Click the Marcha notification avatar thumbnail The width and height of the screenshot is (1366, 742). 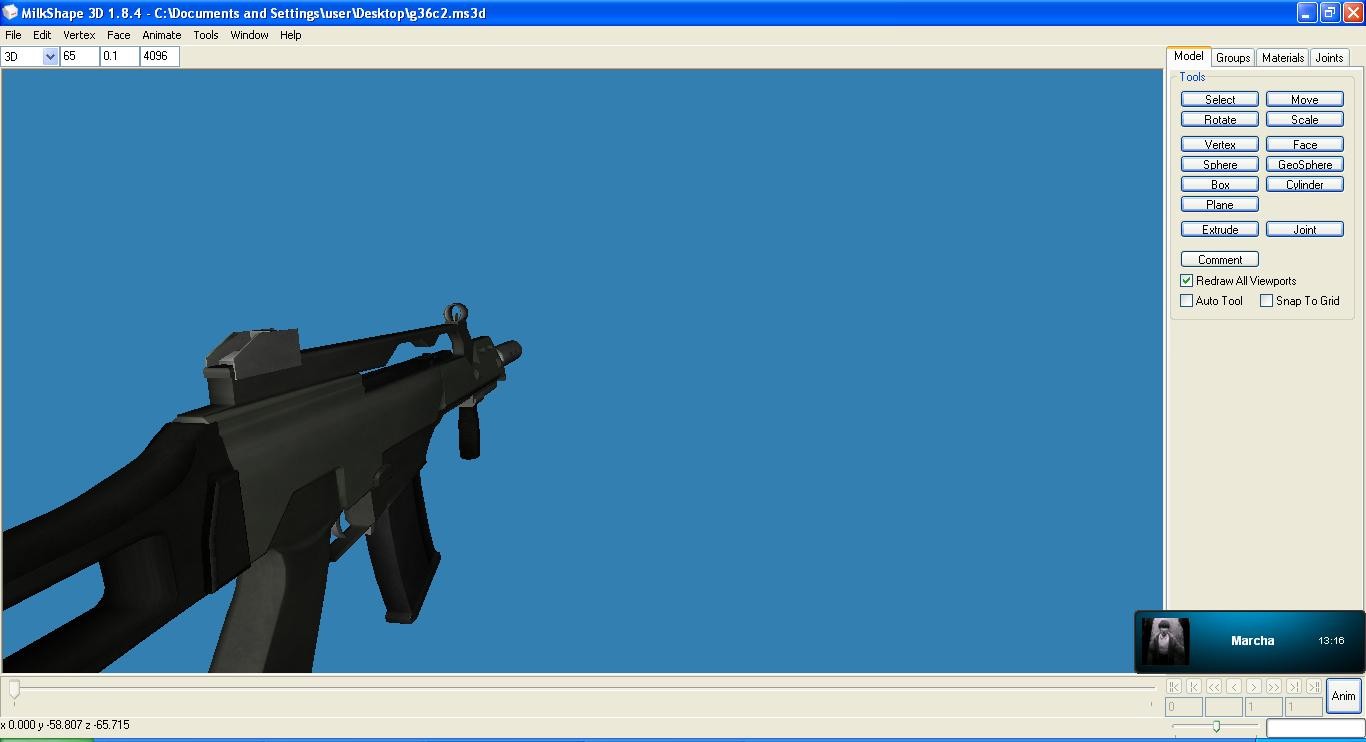[1165, 641]
